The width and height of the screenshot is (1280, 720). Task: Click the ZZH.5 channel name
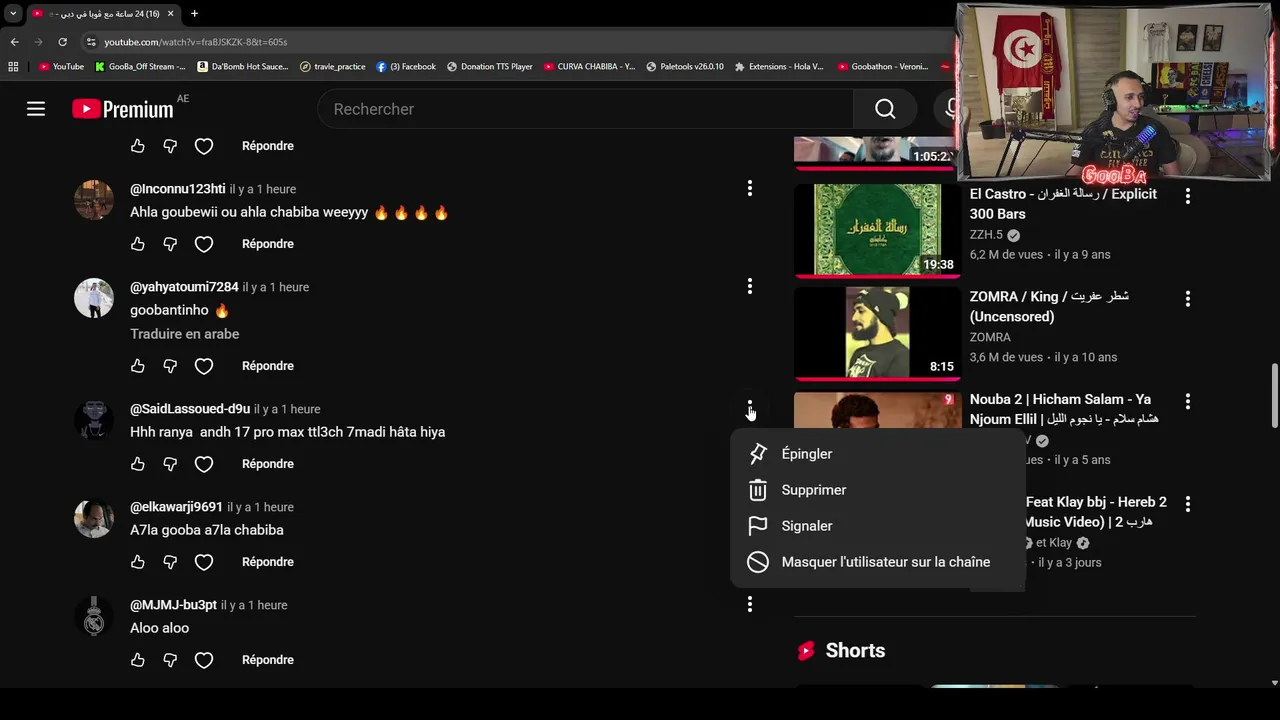tap(986, 235)
